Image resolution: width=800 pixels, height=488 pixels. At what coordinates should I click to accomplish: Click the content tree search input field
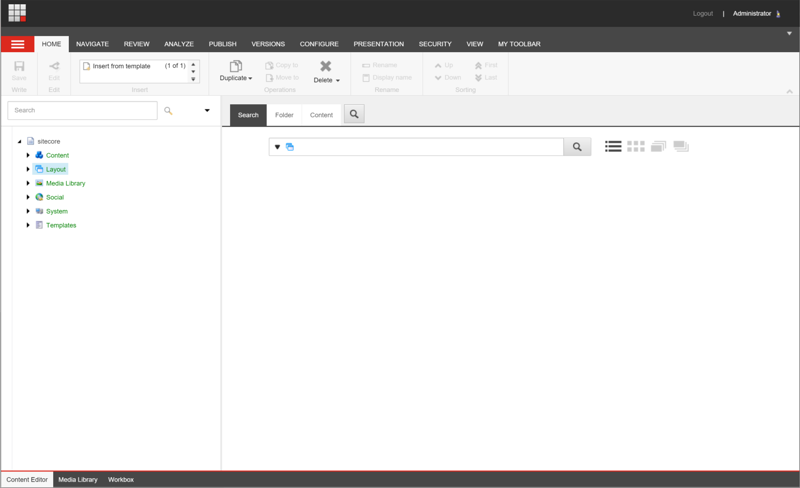pos(82,110)
